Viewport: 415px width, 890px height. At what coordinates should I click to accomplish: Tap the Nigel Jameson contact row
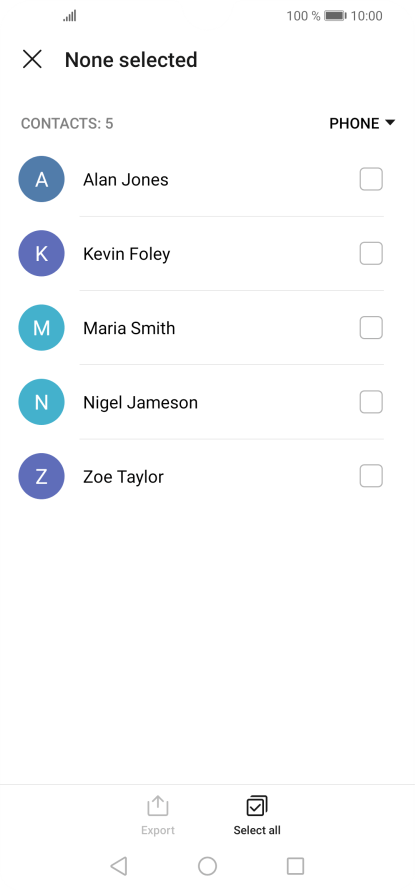tap(207, 402)
